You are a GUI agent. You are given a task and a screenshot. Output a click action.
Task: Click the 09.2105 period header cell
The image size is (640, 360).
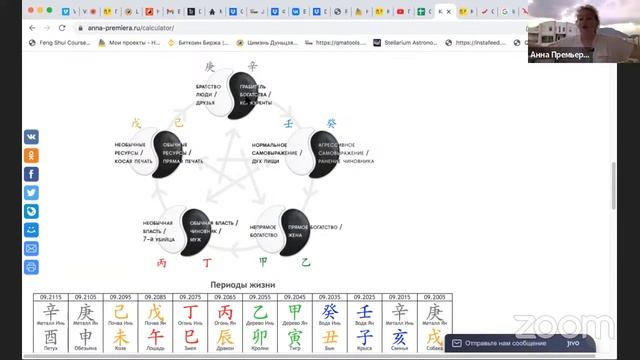[x=86, y=297]
